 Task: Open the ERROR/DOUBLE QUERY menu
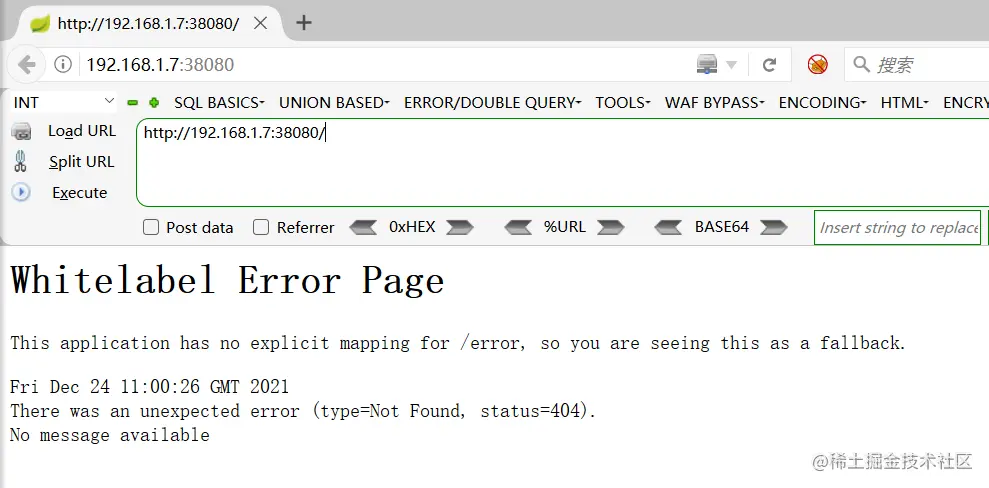[493, 103]
